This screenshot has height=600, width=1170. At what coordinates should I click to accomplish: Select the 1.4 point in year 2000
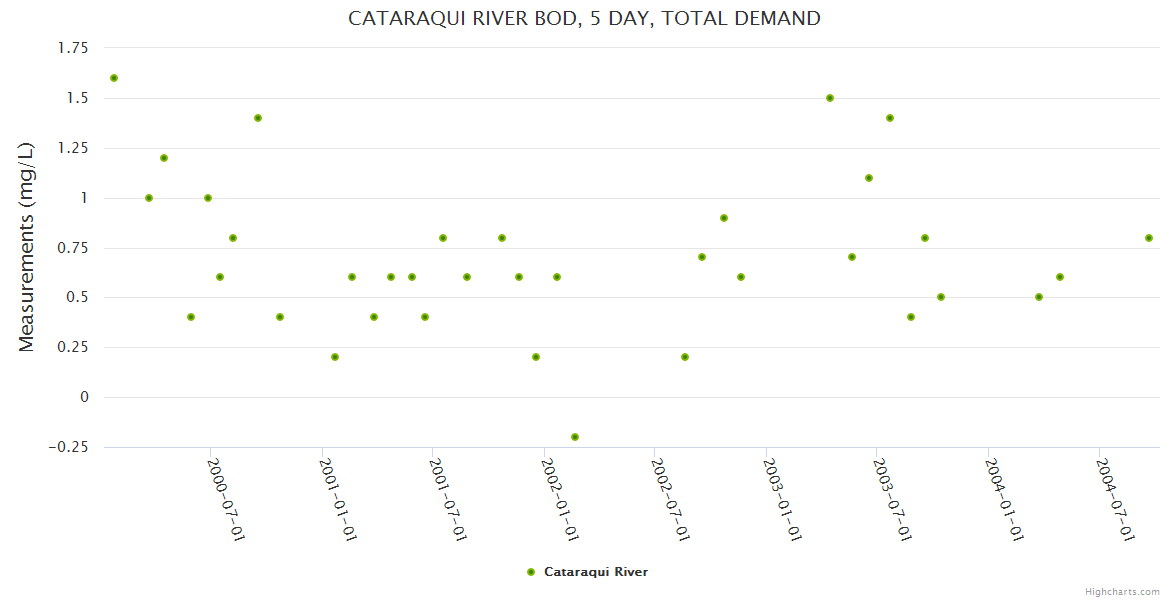pos(258,118)
